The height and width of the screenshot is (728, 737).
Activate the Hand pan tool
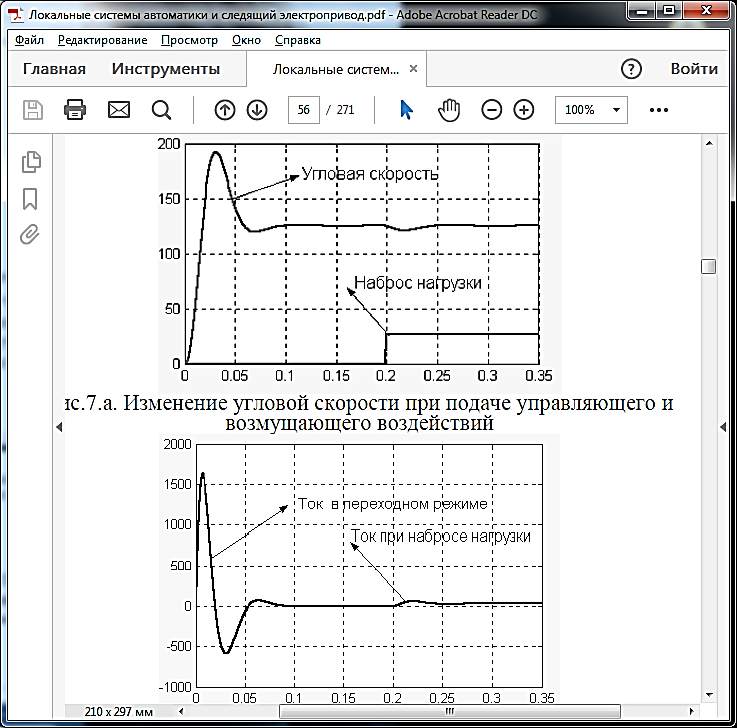pyautogui.click(x=449, y=109)
